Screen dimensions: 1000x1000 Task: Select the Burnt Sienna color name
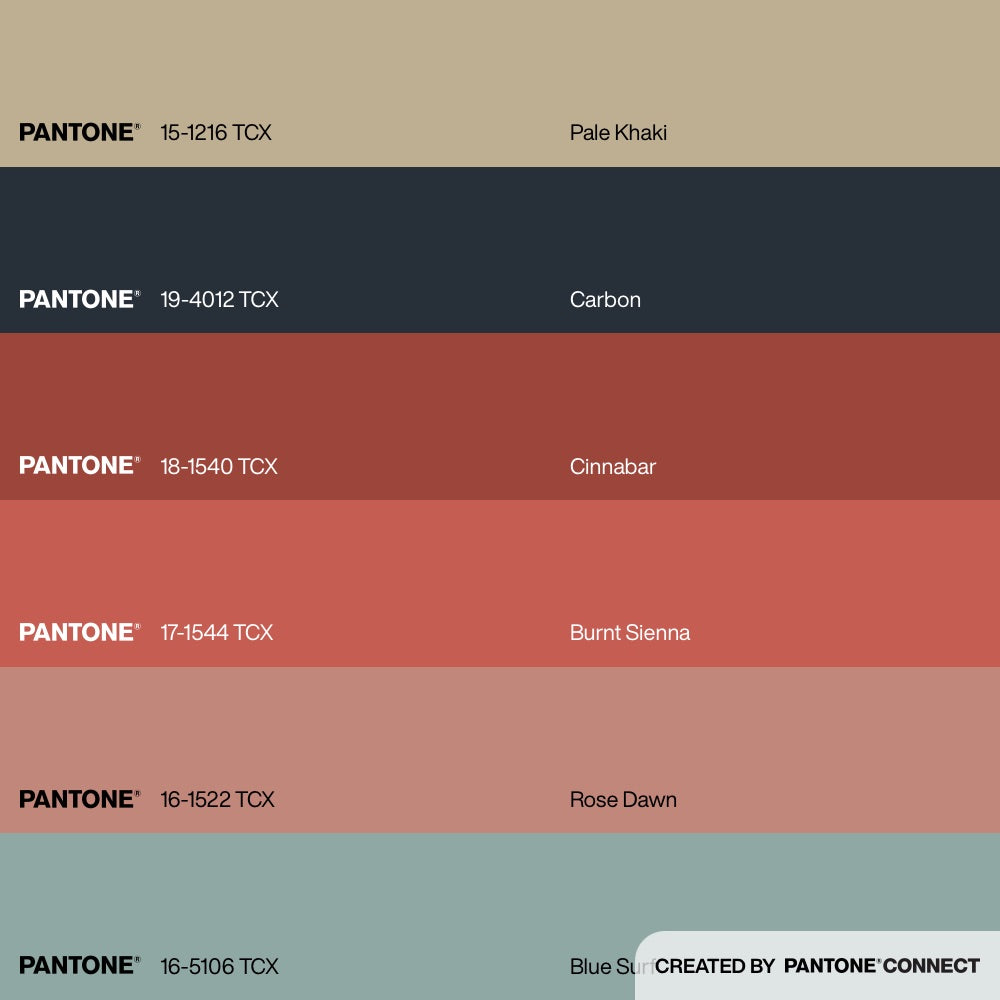[630, 633]
